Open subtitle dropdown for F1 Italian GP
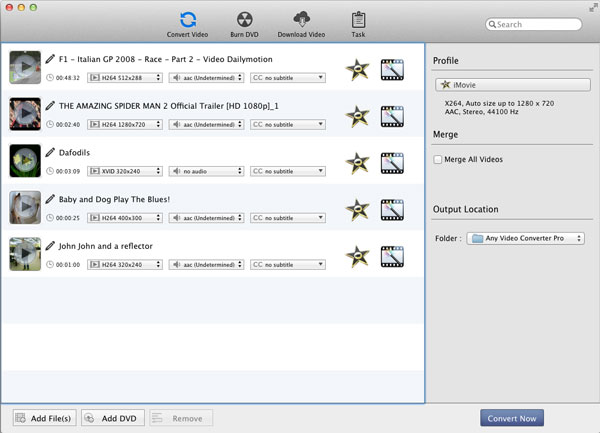Image resolution: width=600 pixels, height=433 pixels. click(x=288, y=78)
